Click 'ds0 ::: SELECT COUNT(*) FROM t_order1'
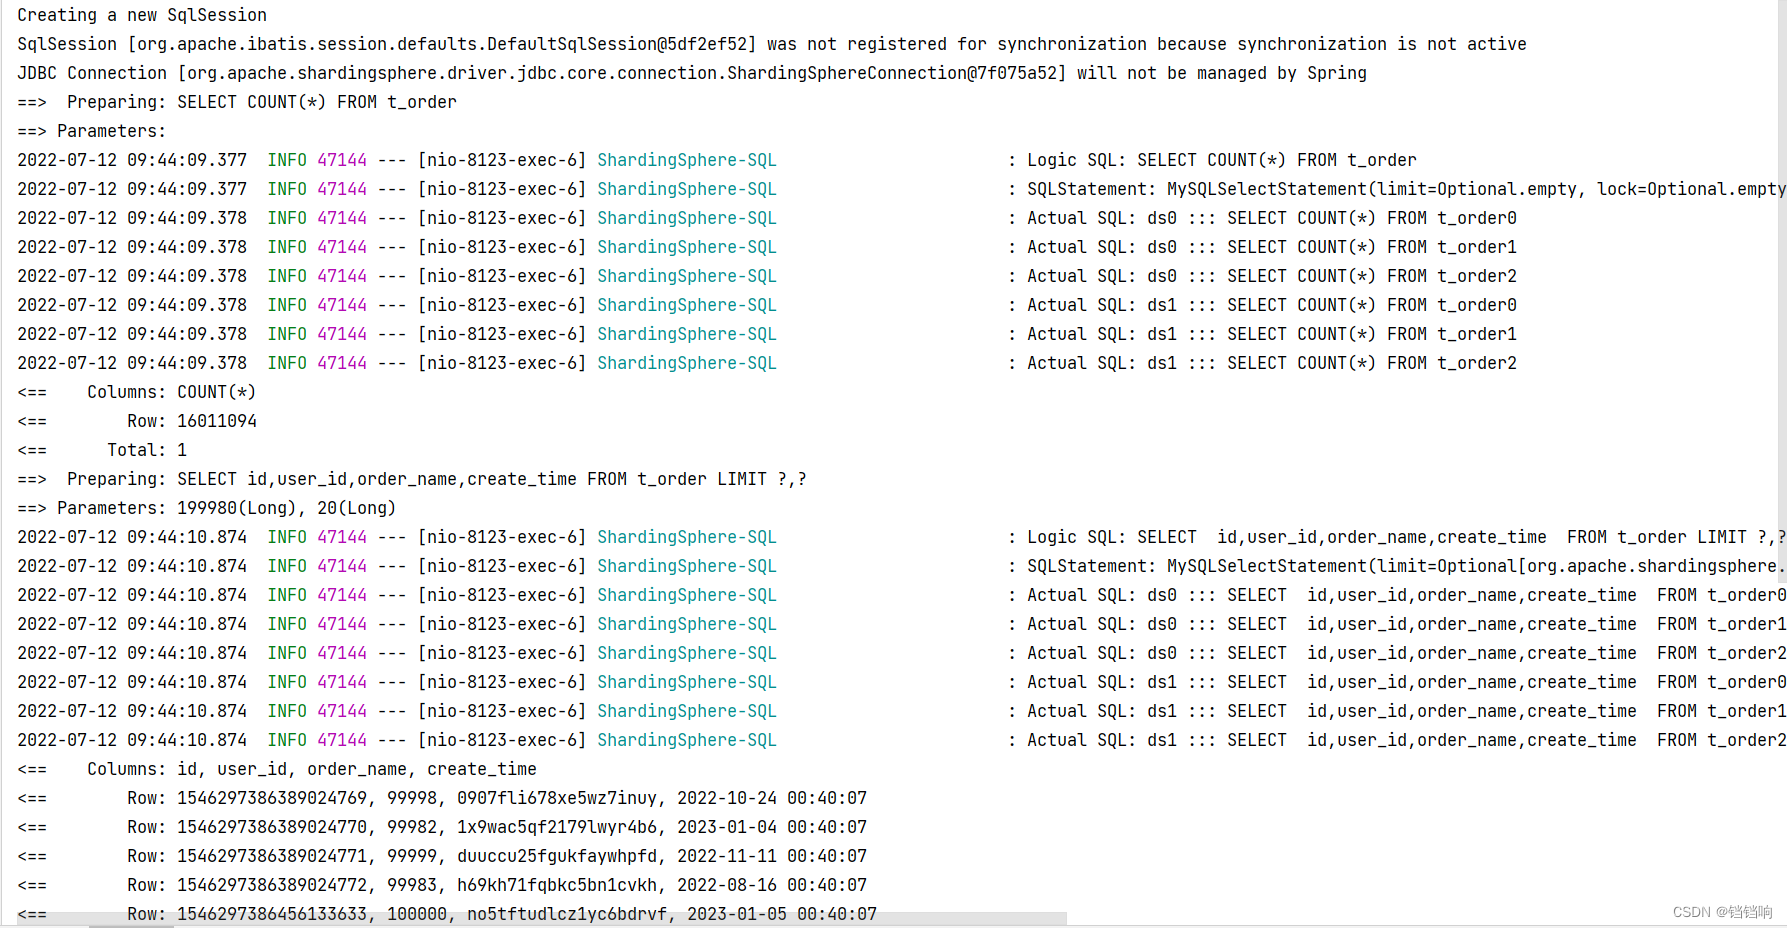 pos(1332,247)
